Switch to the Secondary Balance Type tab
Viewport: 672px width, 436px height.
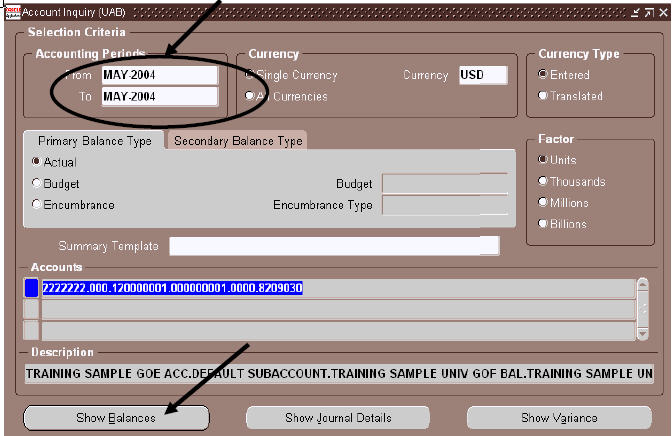click(238, 141)
